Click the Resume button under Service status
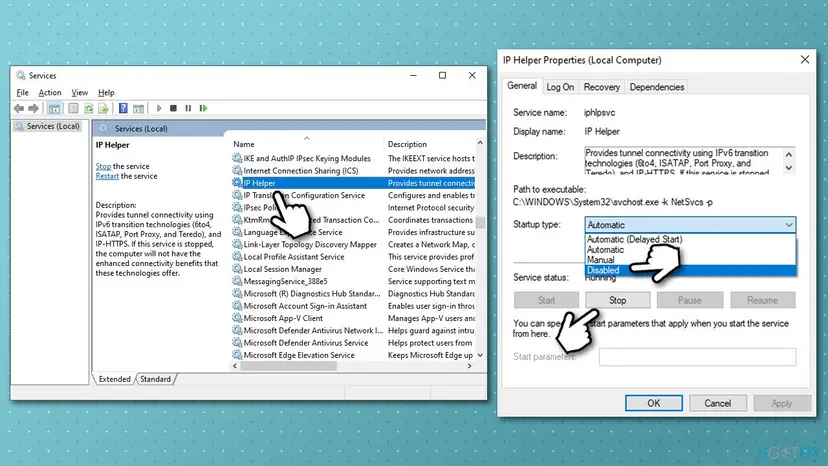The width and height of the screenshot is (828, 466). (763, 300)
